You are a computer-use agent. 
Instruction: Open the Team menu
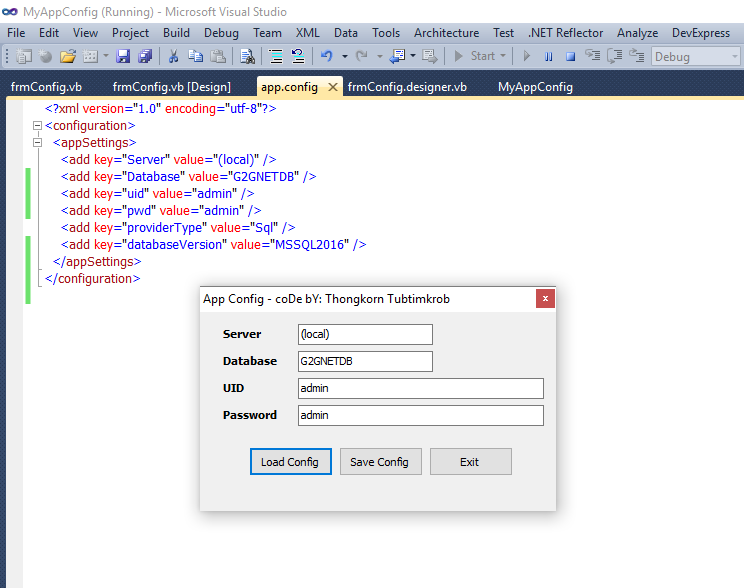(x=267, y=33)
